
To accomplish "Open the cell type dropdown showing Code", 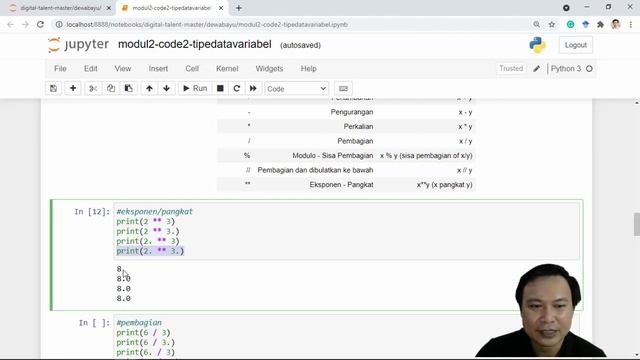I will coord(296,89).
